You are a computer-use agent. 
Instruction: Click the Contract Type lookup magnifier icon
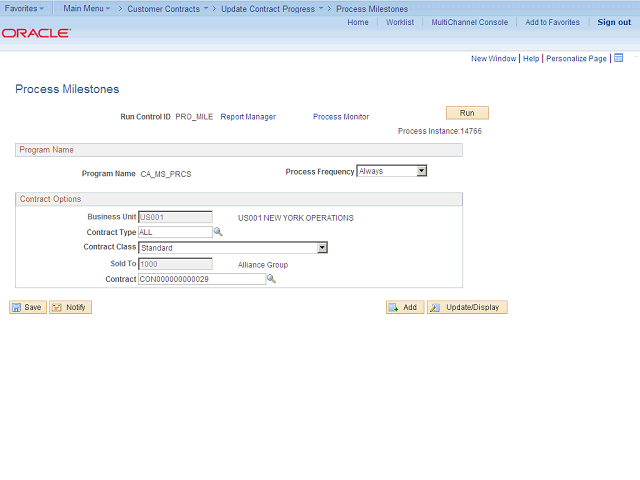click(218, 232)
